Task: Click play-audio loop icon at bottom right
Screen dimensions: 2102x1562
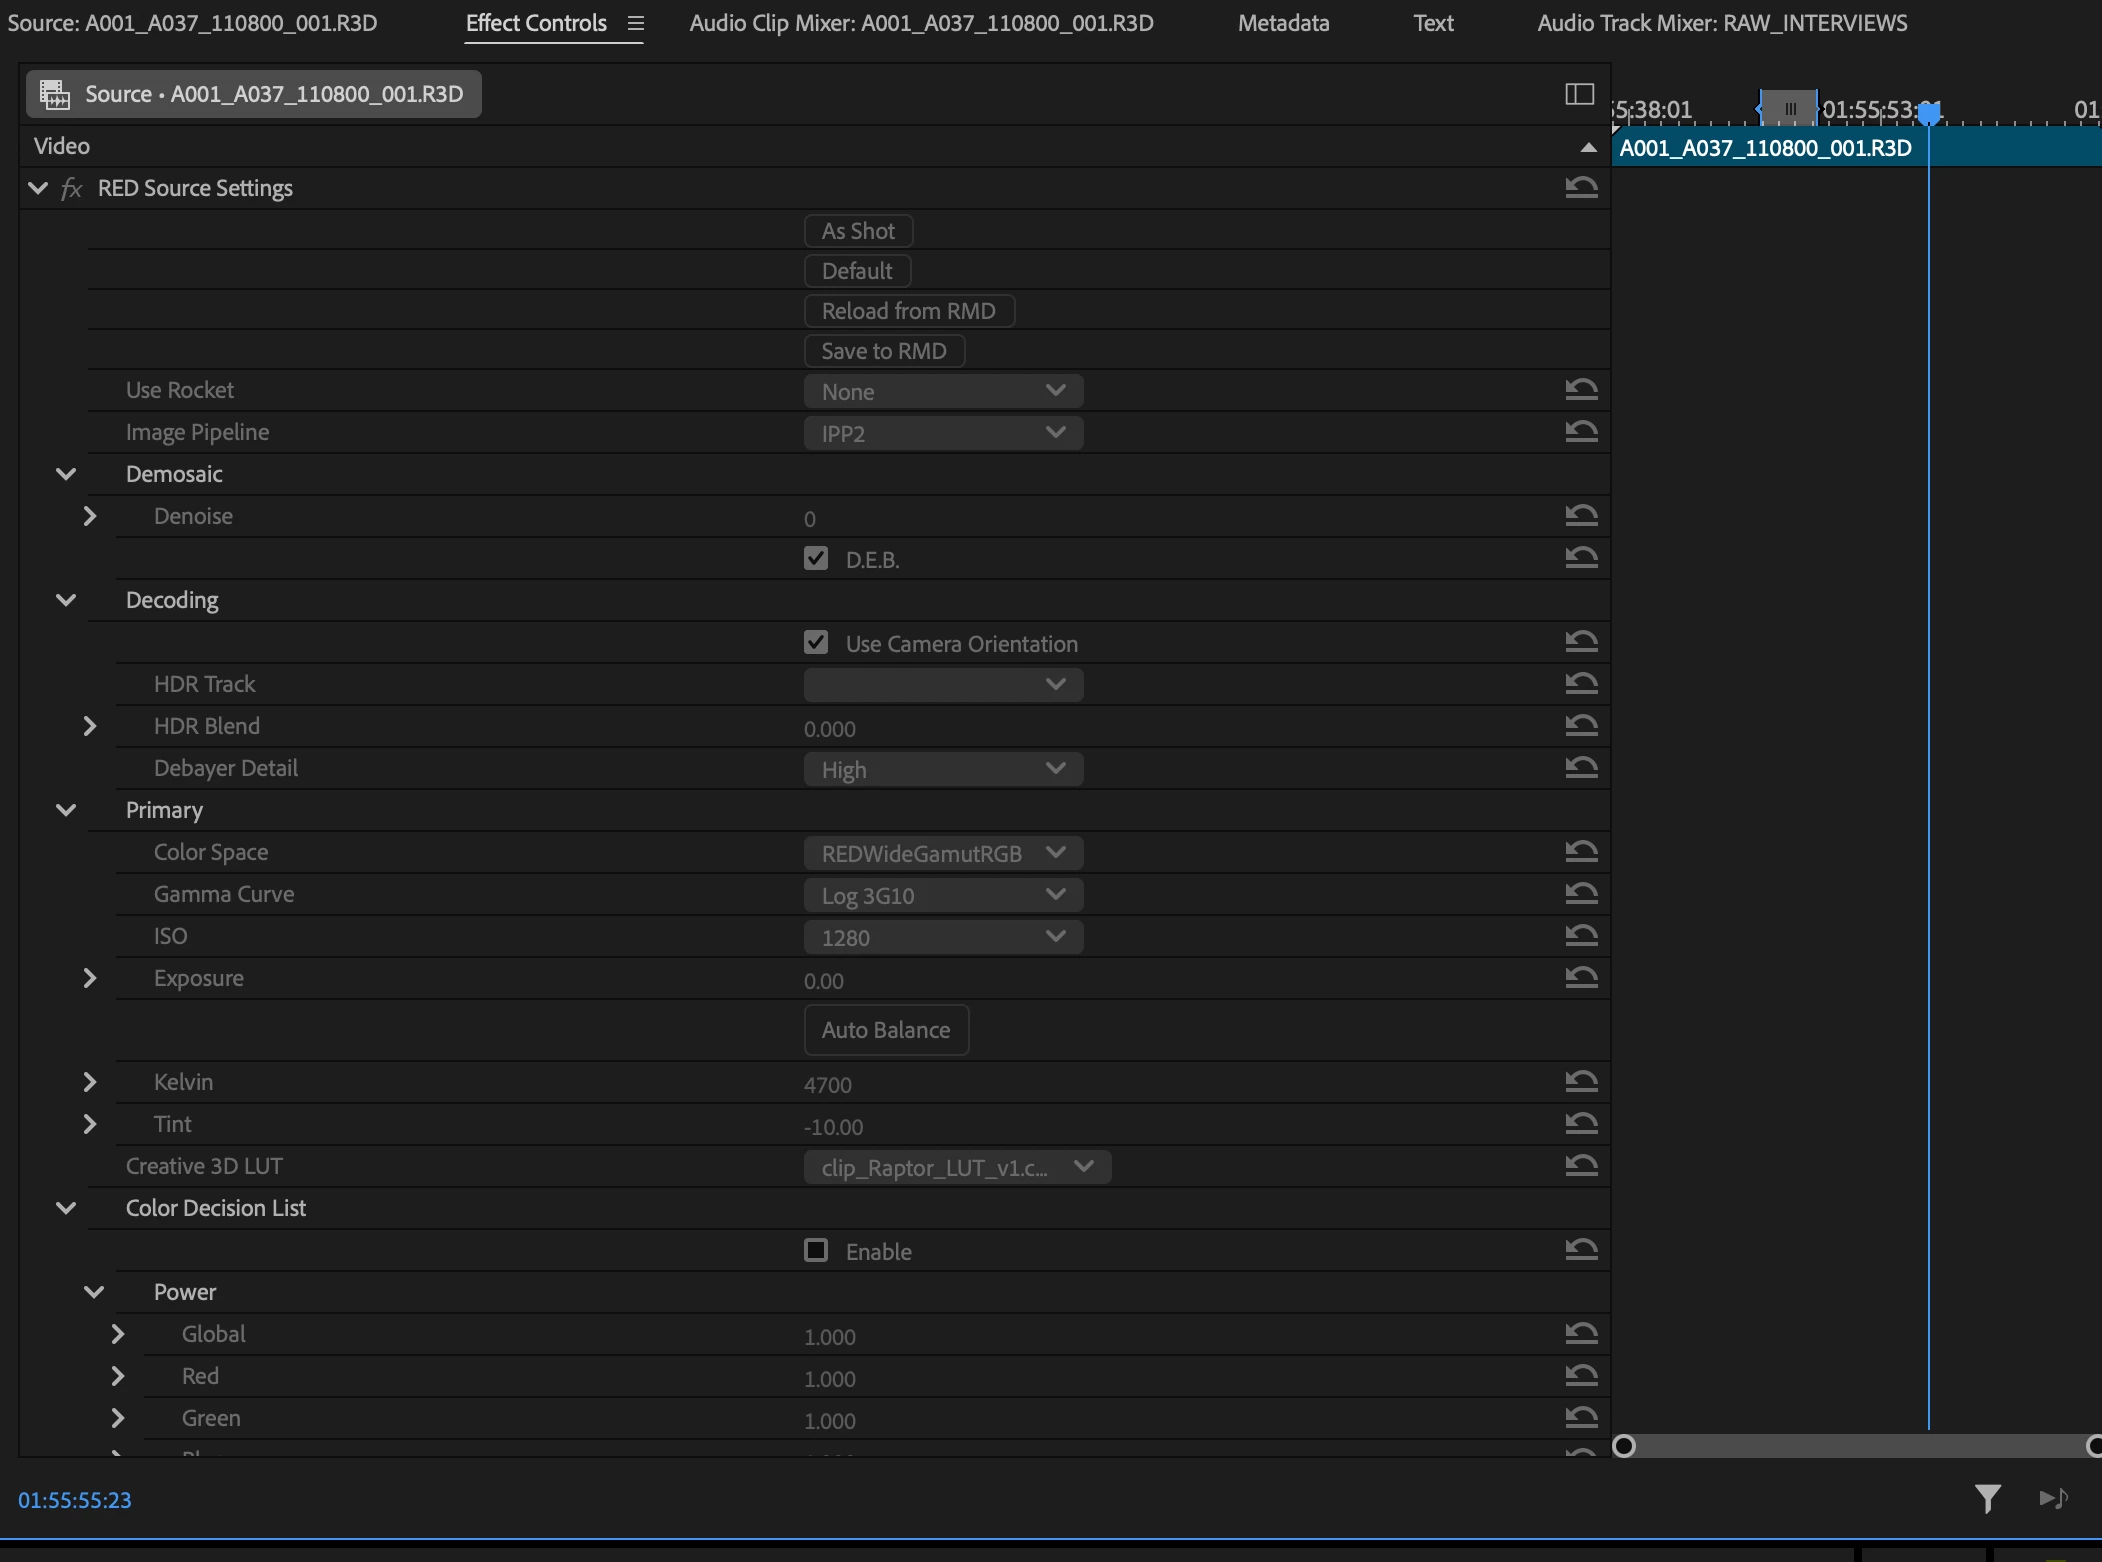Action: click(2053, 1498)
